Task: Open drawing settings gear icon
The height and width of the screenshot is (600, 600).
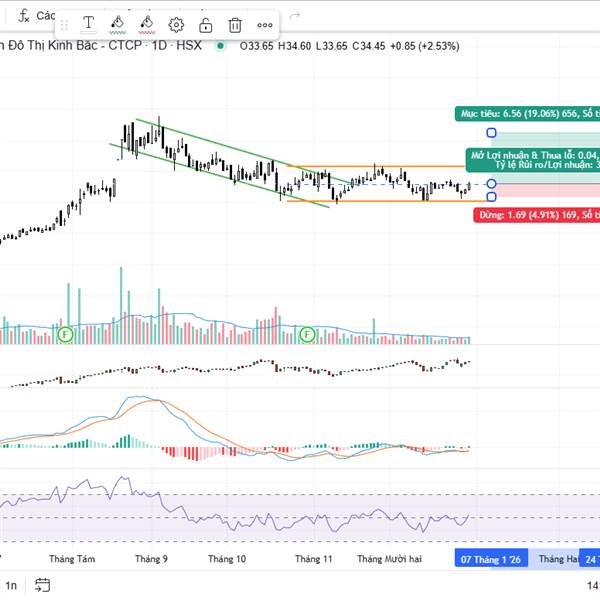Action: click(x=176, y=24)
